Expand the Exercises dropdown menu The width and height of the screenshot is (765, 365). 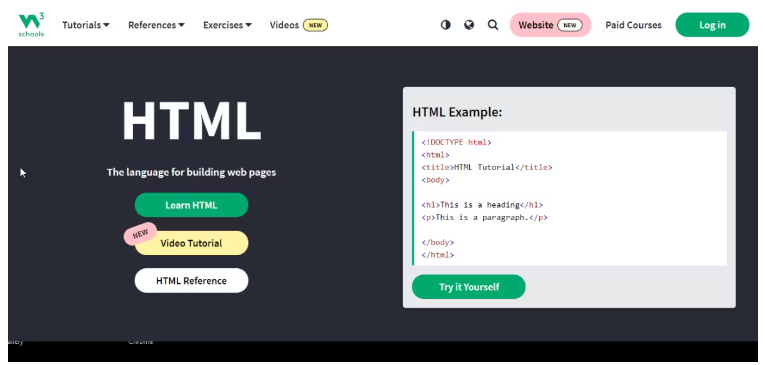[227, 25]
